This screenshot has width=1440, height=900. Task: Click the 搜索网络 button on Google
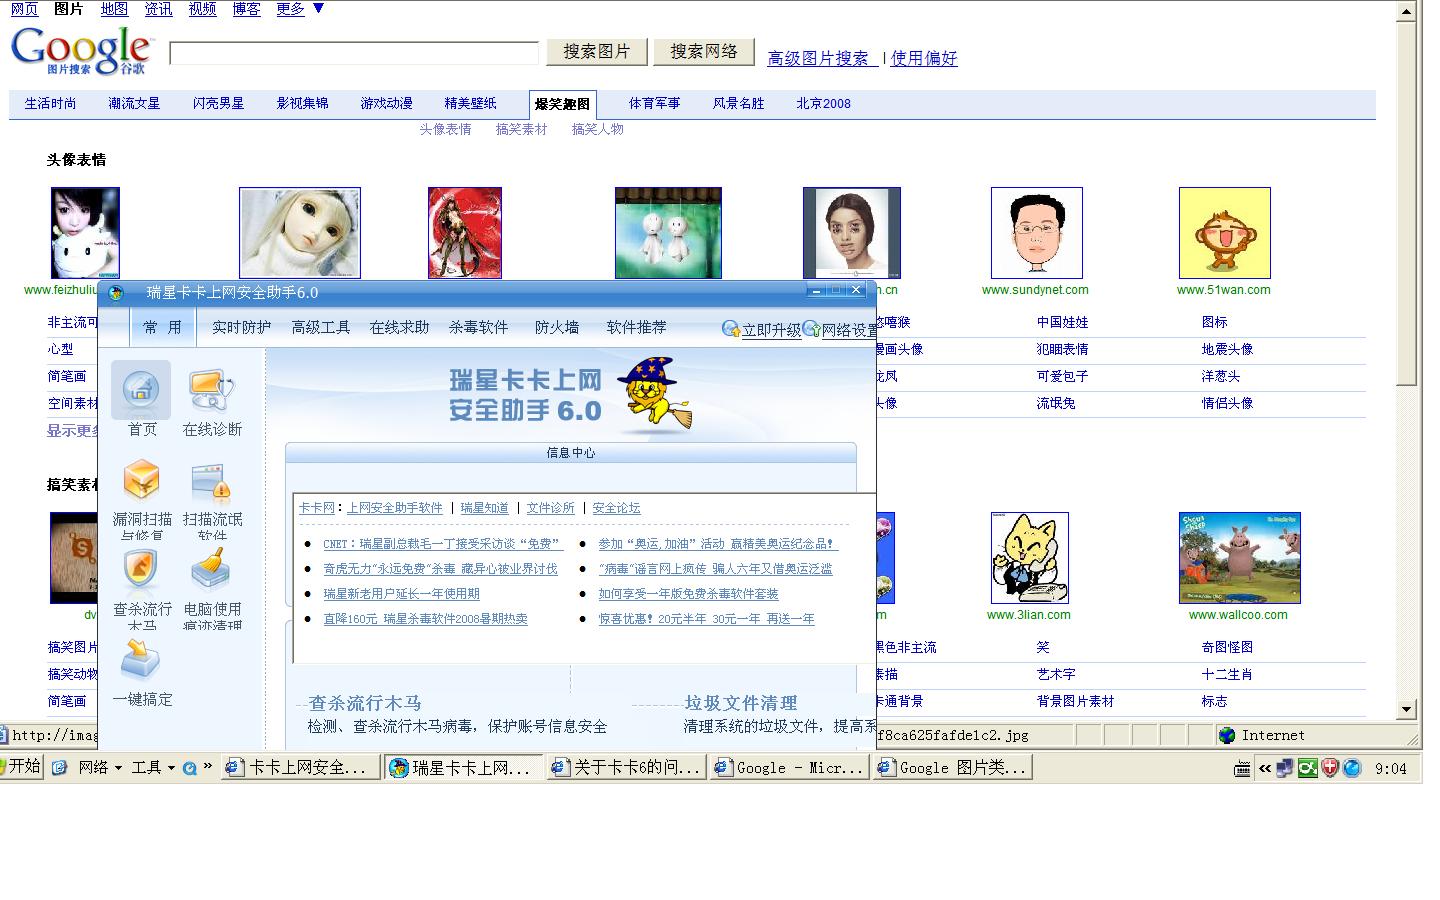click(x=704, y=52)
